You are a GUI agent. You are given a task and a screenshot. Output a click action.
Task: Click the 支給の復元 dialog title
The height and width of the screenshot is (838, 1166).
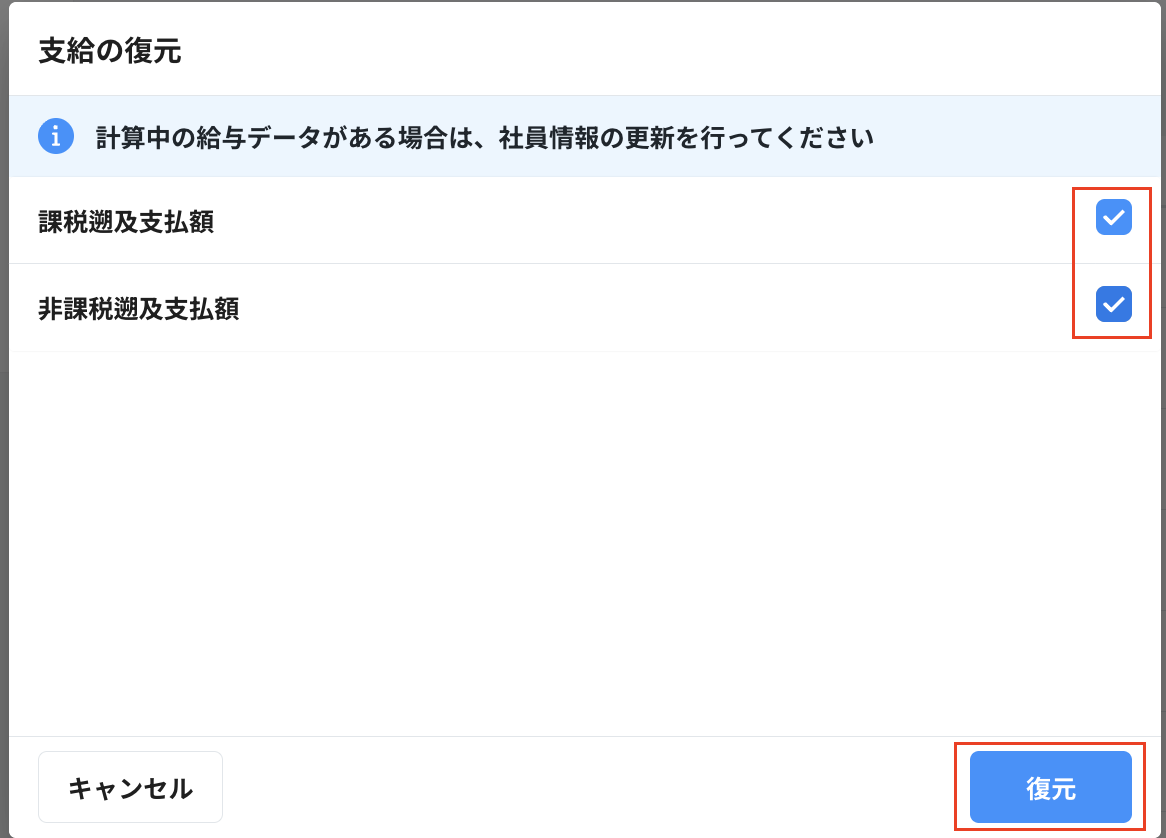click(x=110, y=51)
